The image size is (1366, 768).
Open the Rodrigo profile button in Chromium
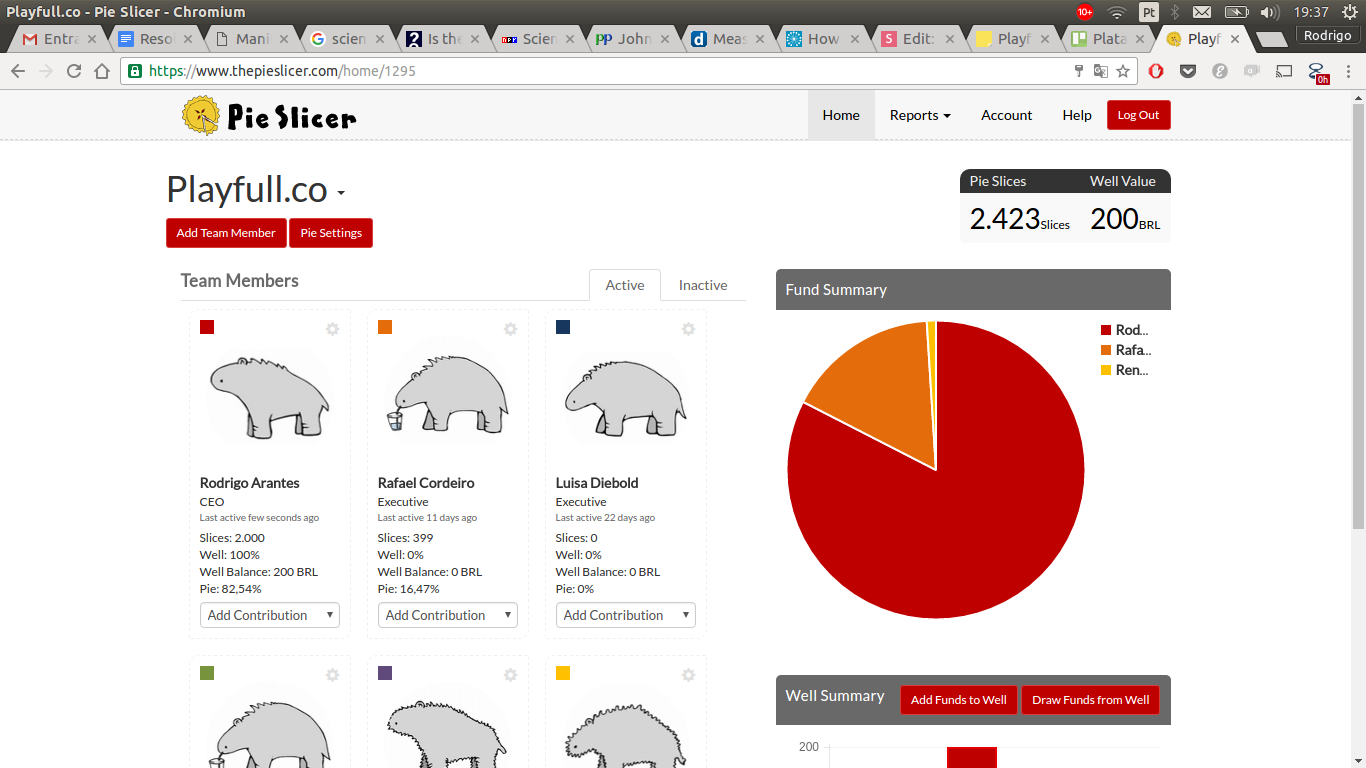coord(1328,36)
